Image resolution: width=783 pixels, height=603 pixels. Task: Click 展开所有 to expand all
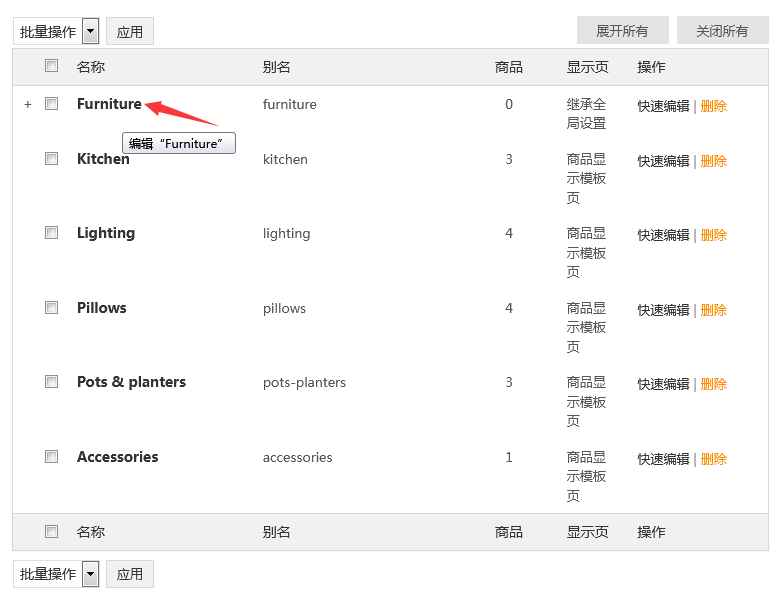coord(622,31)
